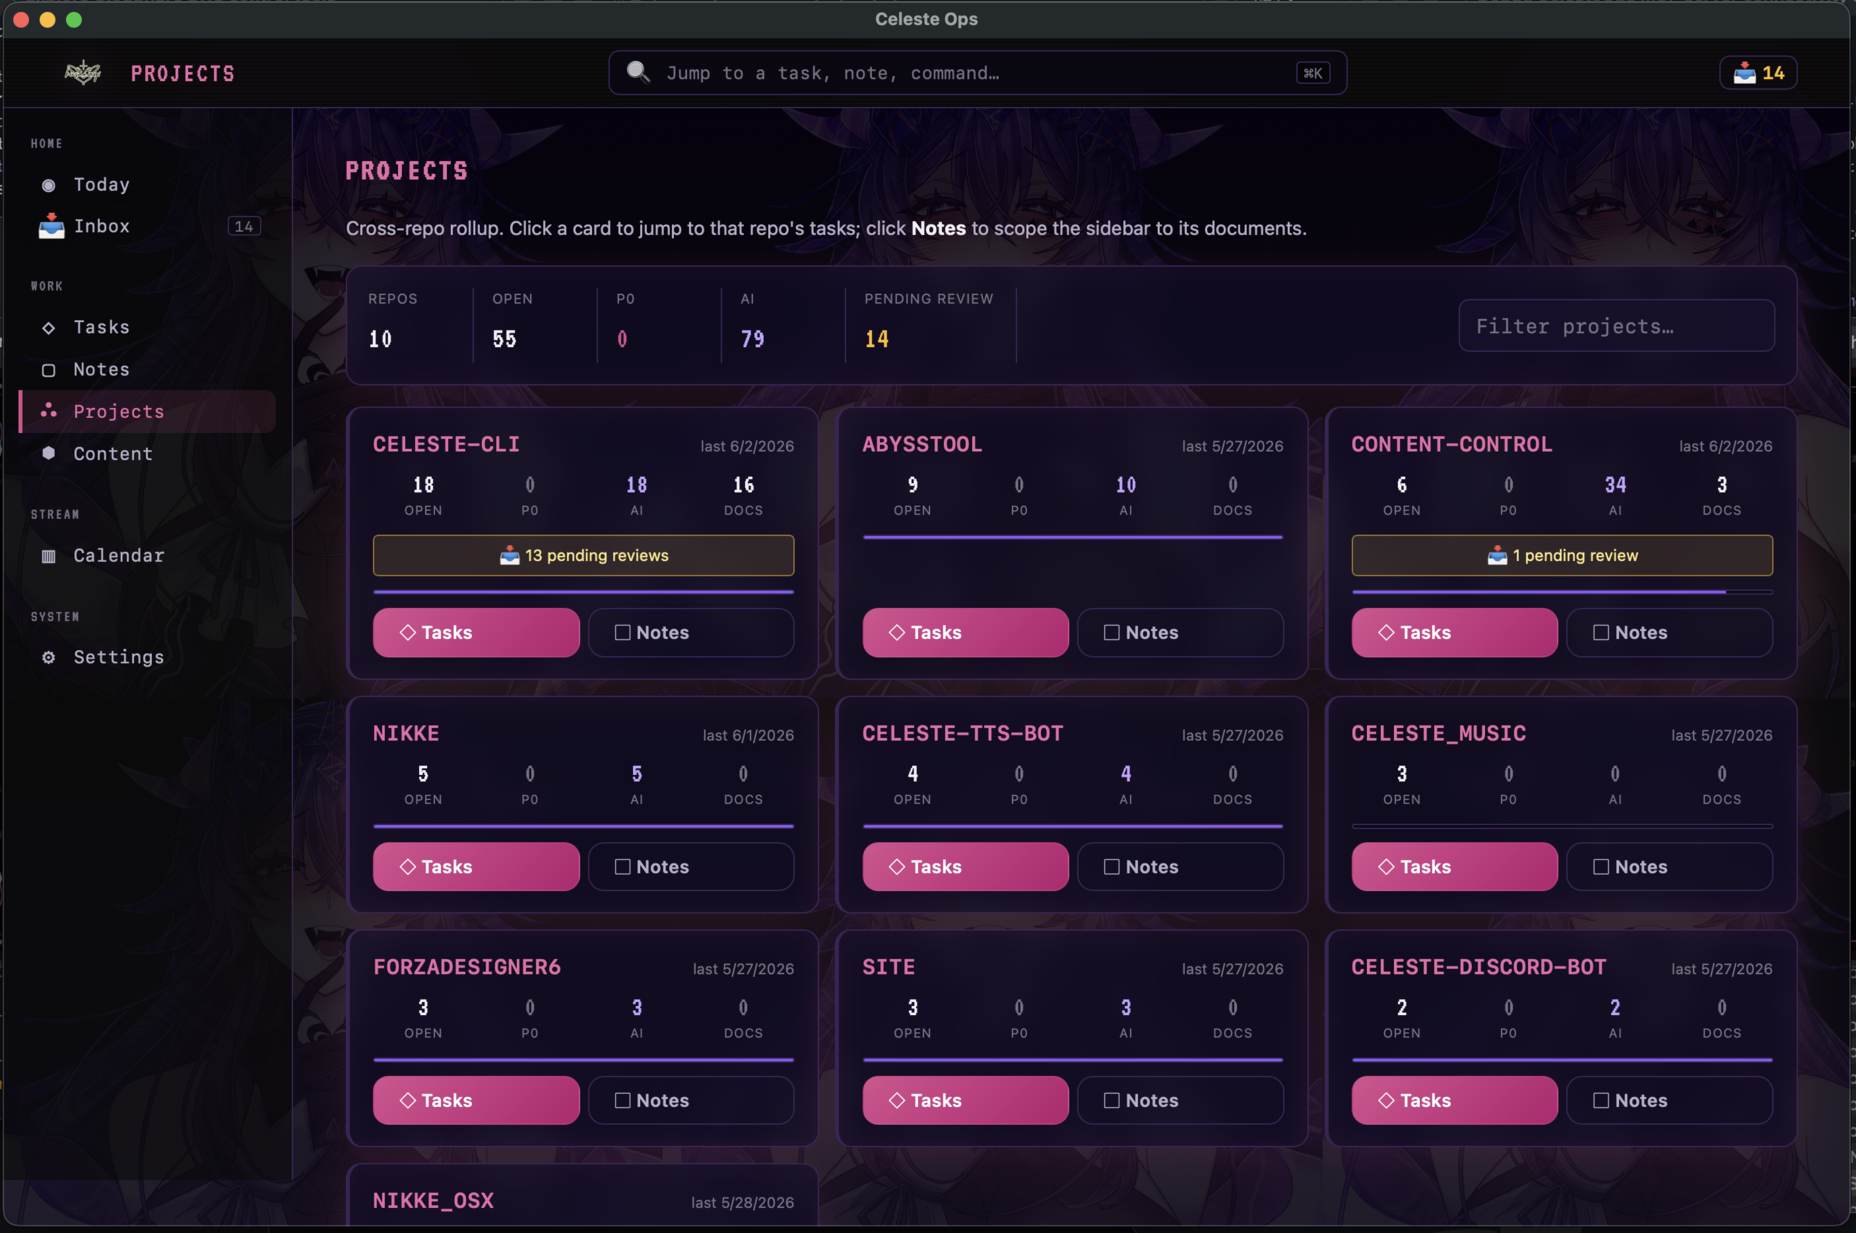Open Tasks for CONTENT-CONTROL
Screen dimensions: 1856x1233
coord(1454,632)
